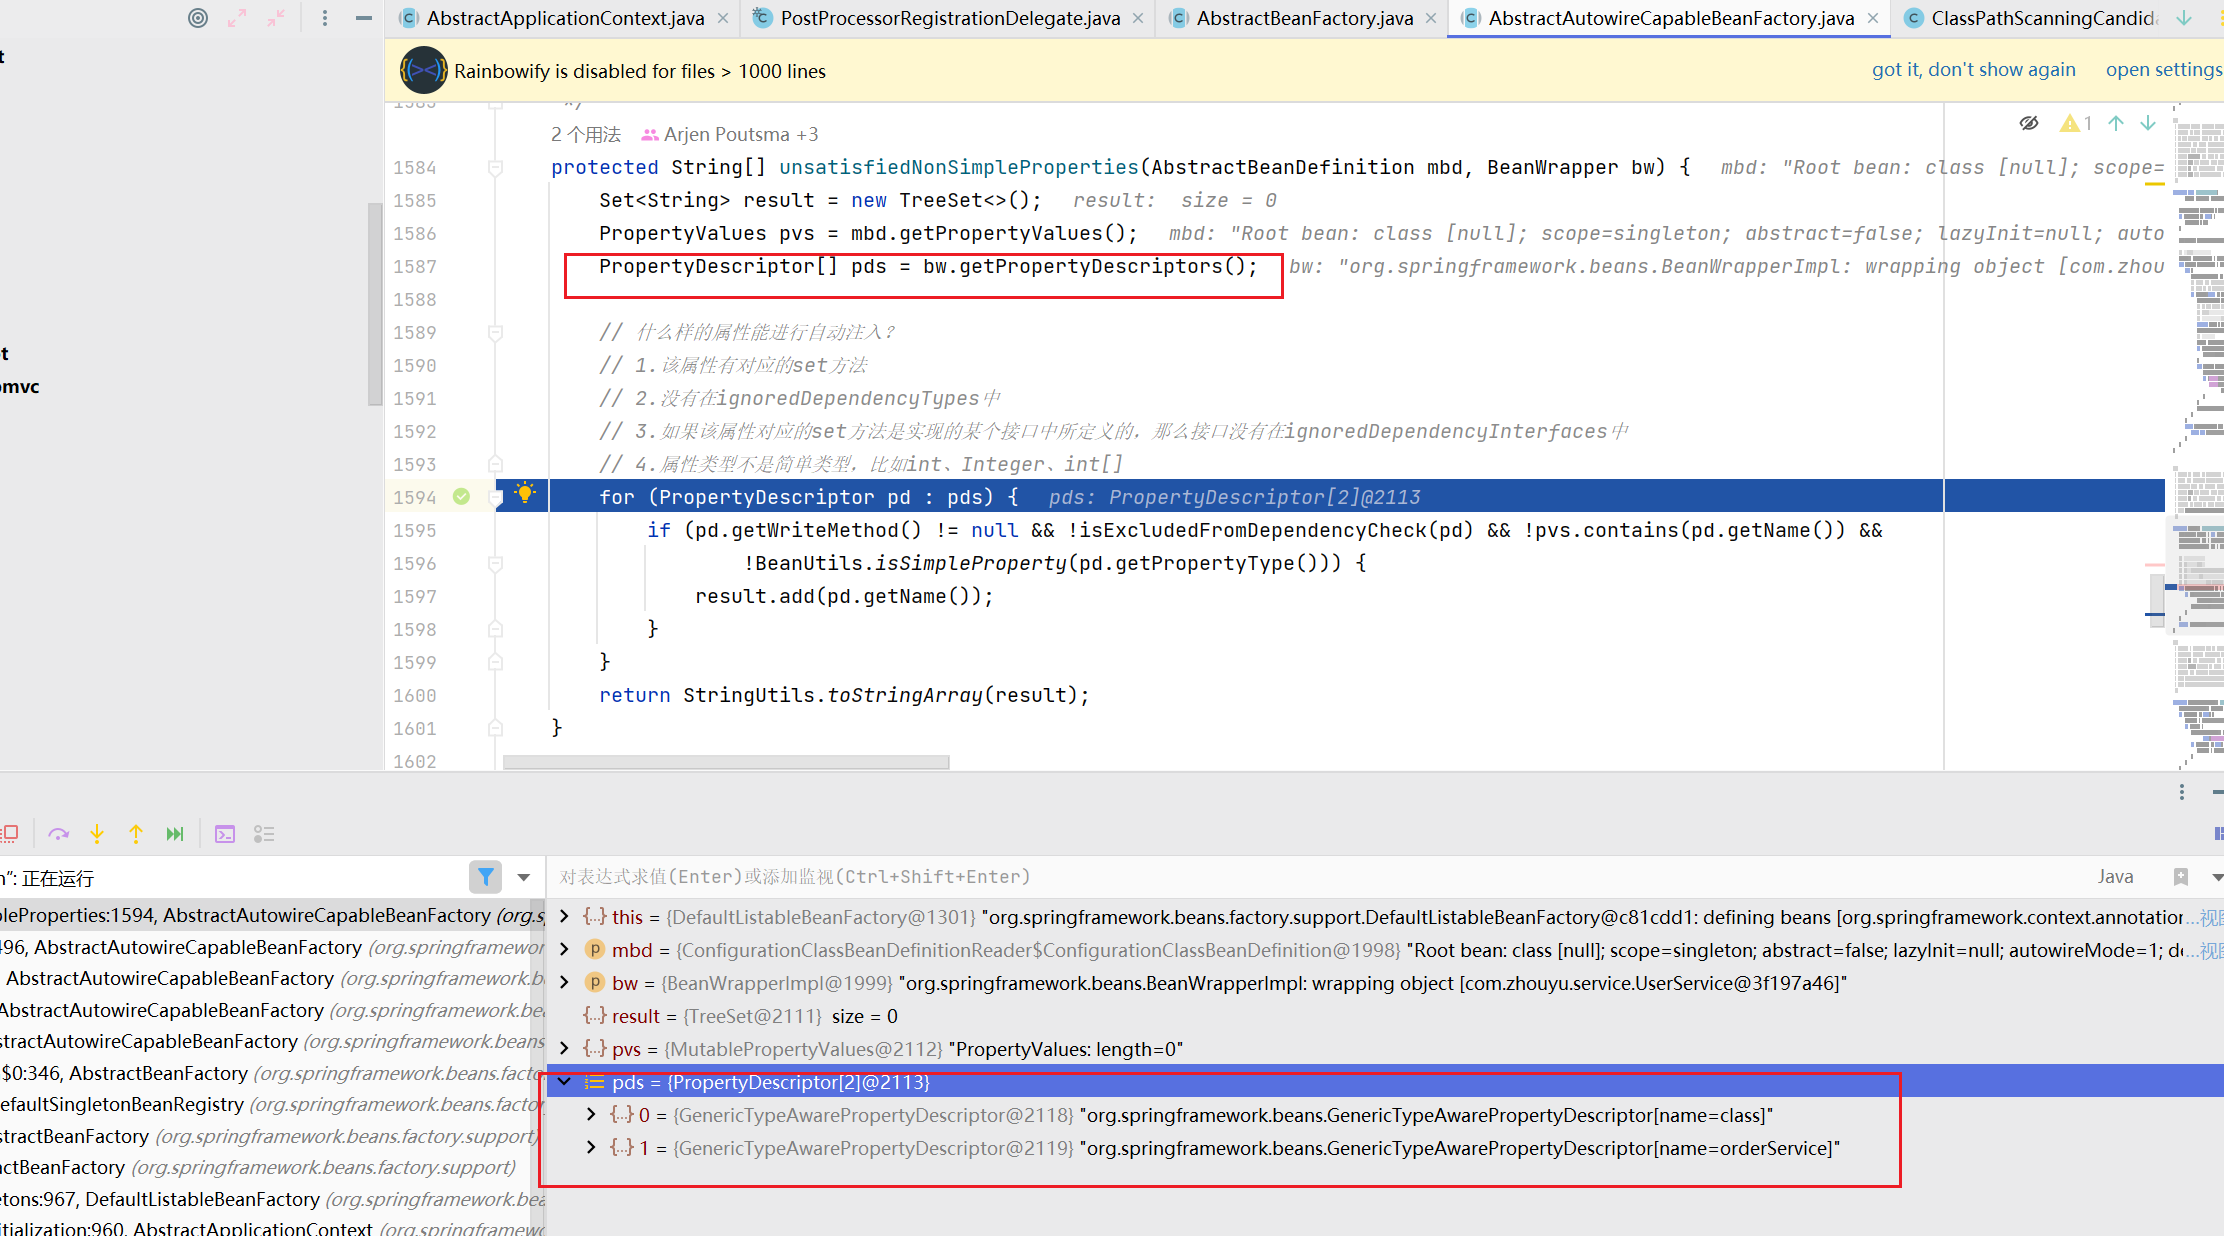Click the yellow lightbulb on line 1594
This screenshot has width=2224, height=1236.
(x=524, y=492)
